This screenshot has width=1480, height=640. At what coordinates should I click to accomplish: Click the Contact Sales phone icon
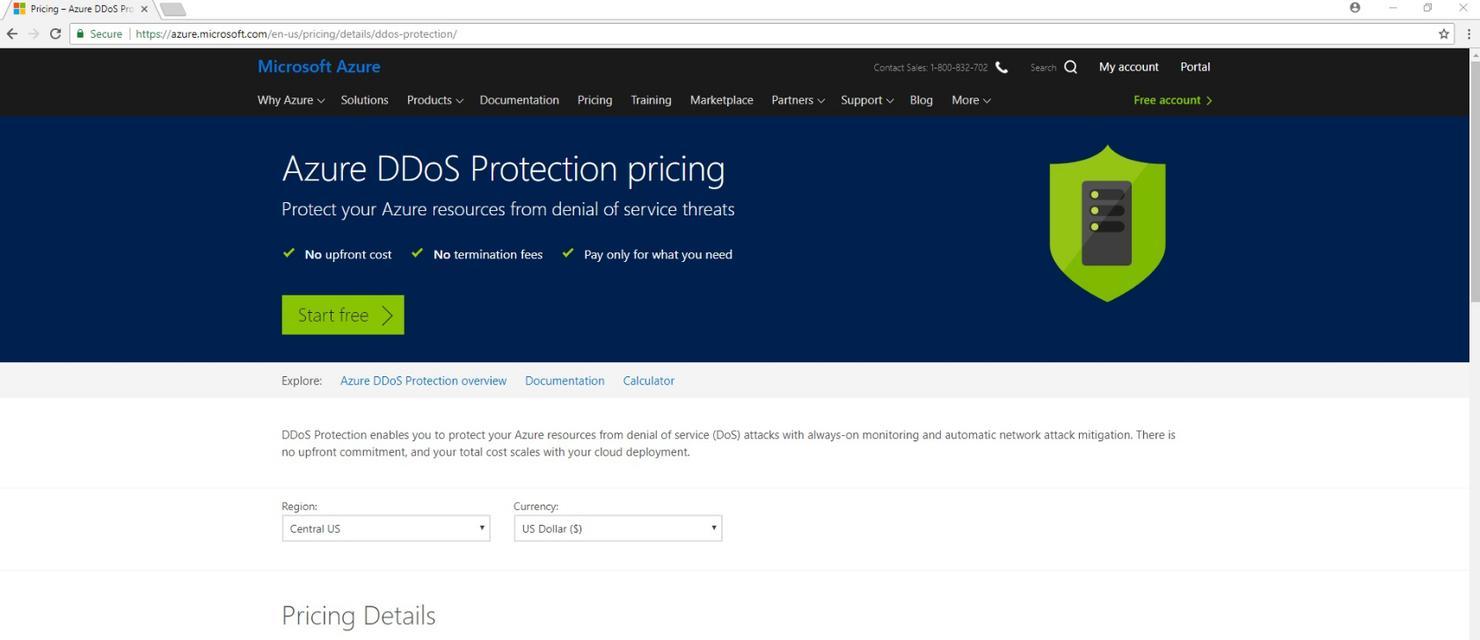pos(1001,67)
